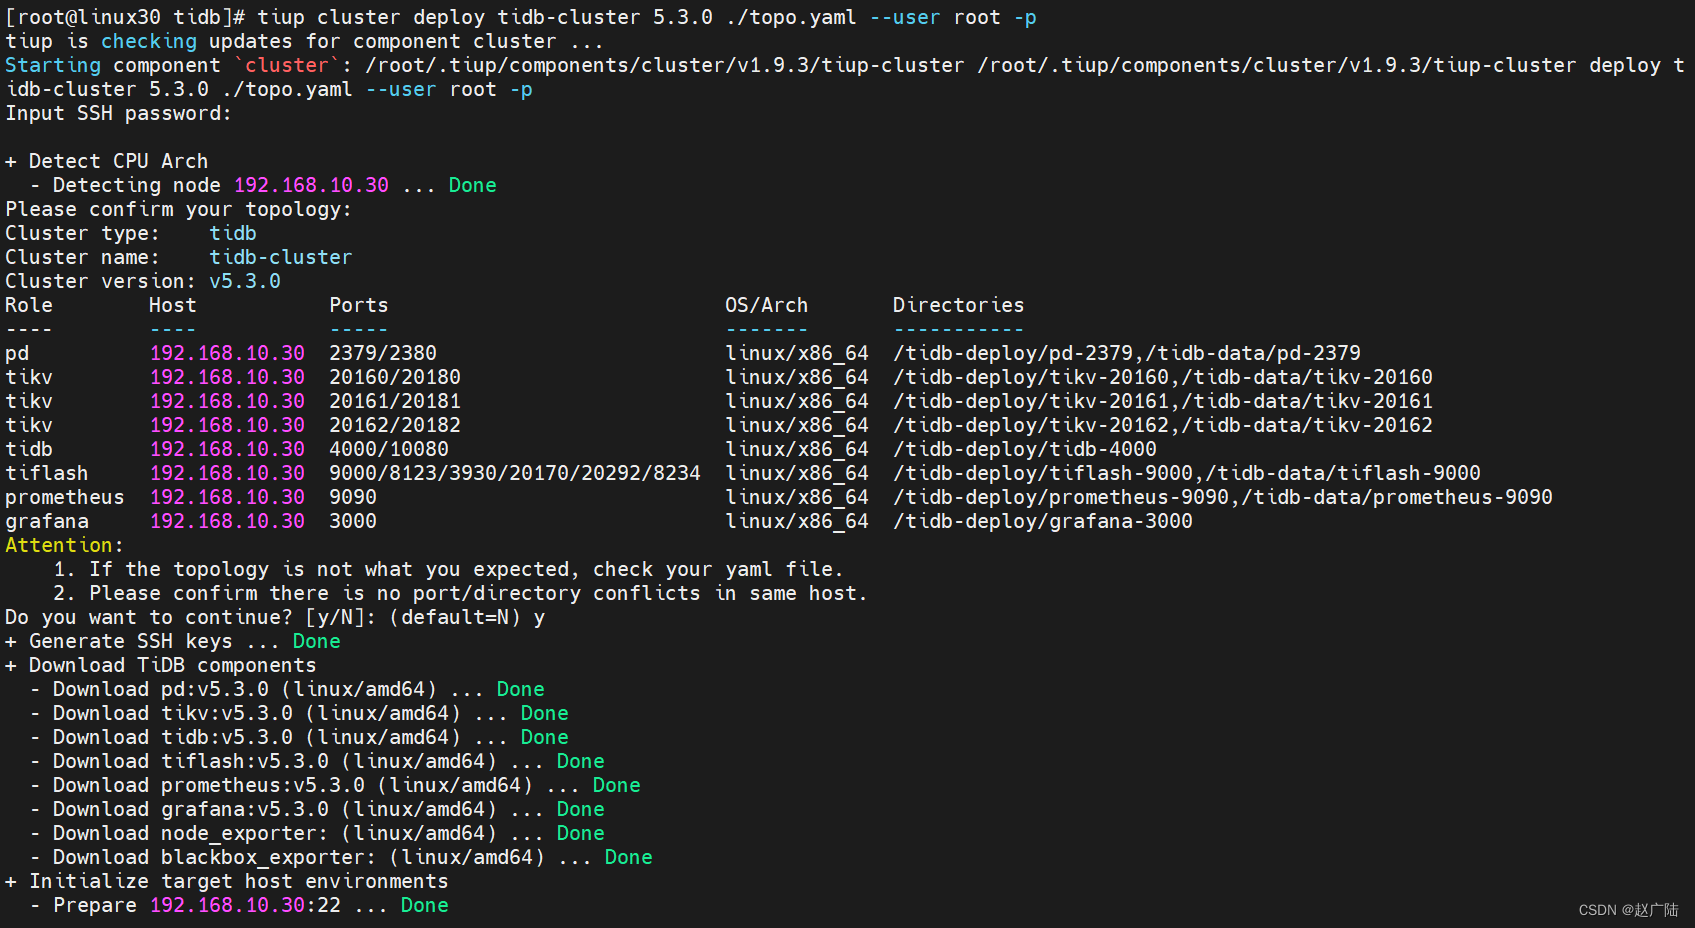Click 'Done' after Detecting node 192.168.10.30
This screenshot has height=928, width=1695.
tap(472, 185)
